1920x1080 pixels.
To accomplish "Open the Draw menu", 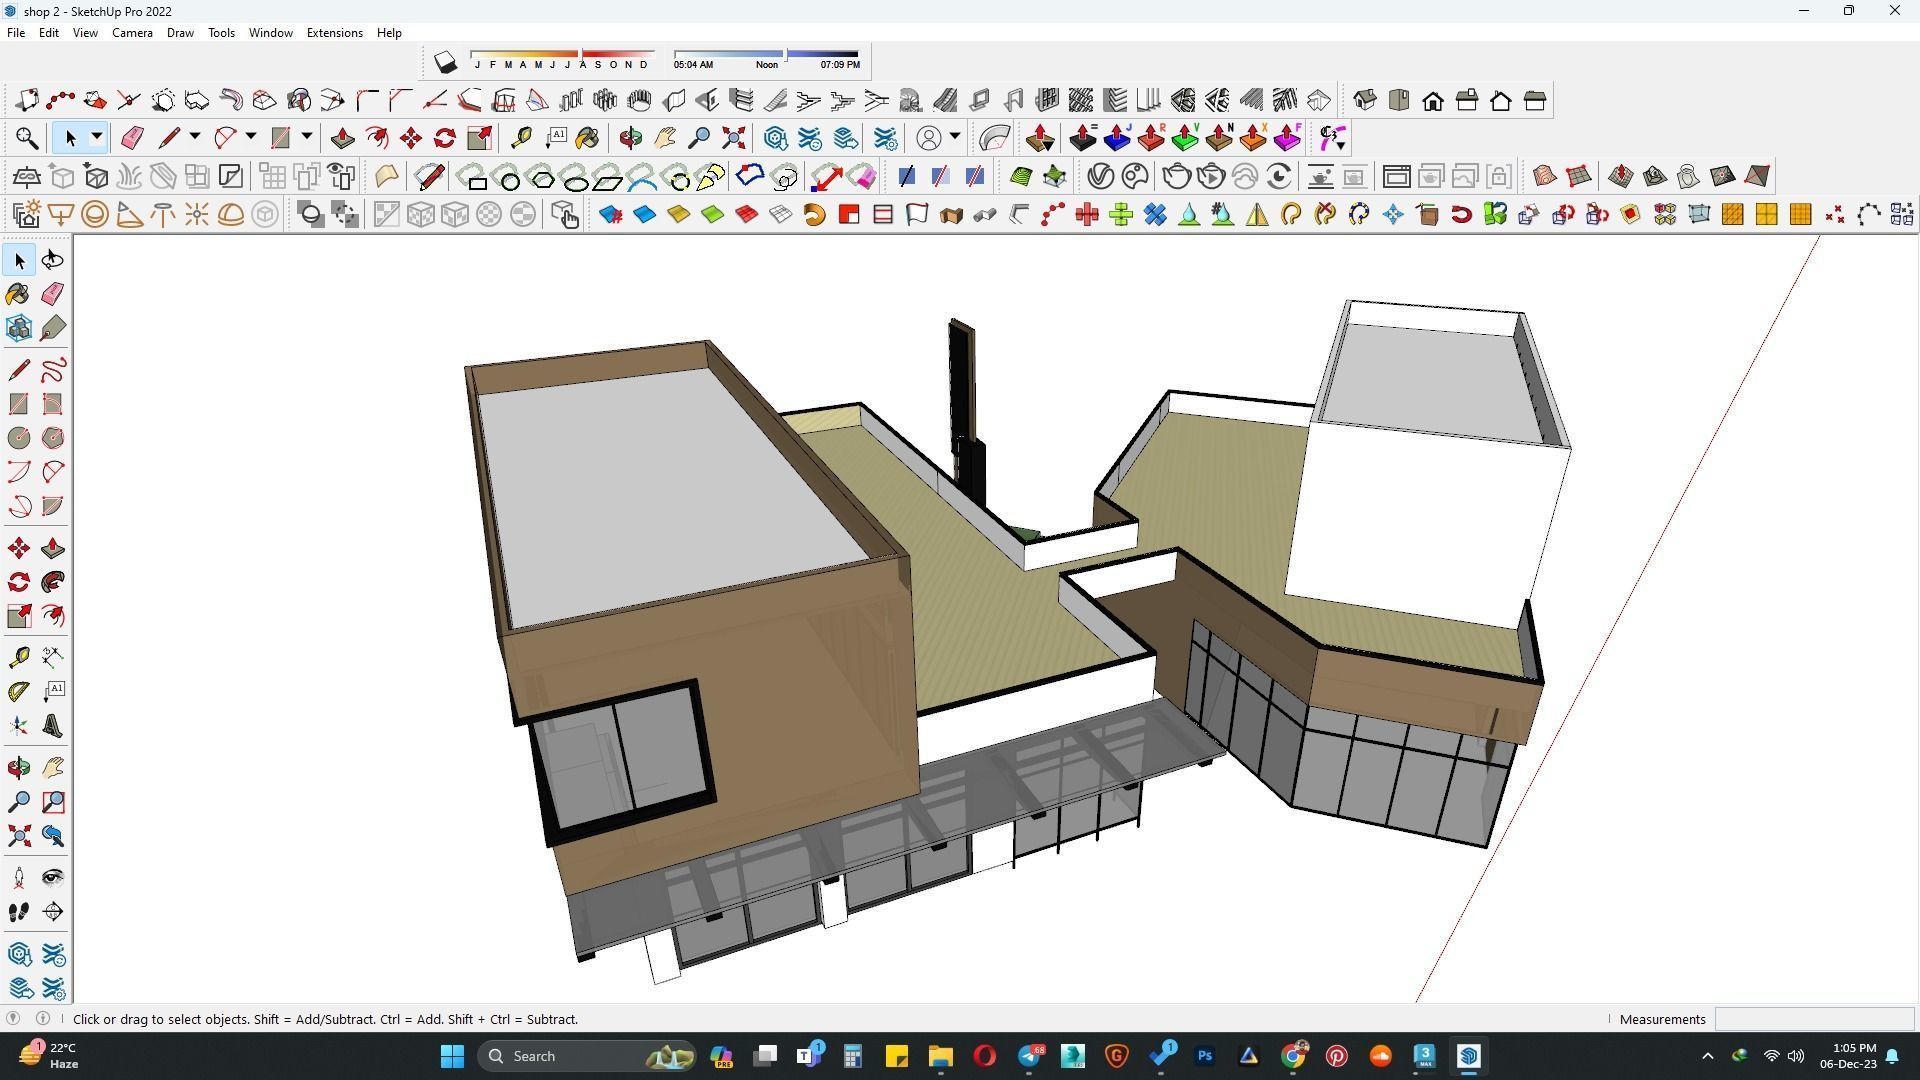I will pos(180,33).
